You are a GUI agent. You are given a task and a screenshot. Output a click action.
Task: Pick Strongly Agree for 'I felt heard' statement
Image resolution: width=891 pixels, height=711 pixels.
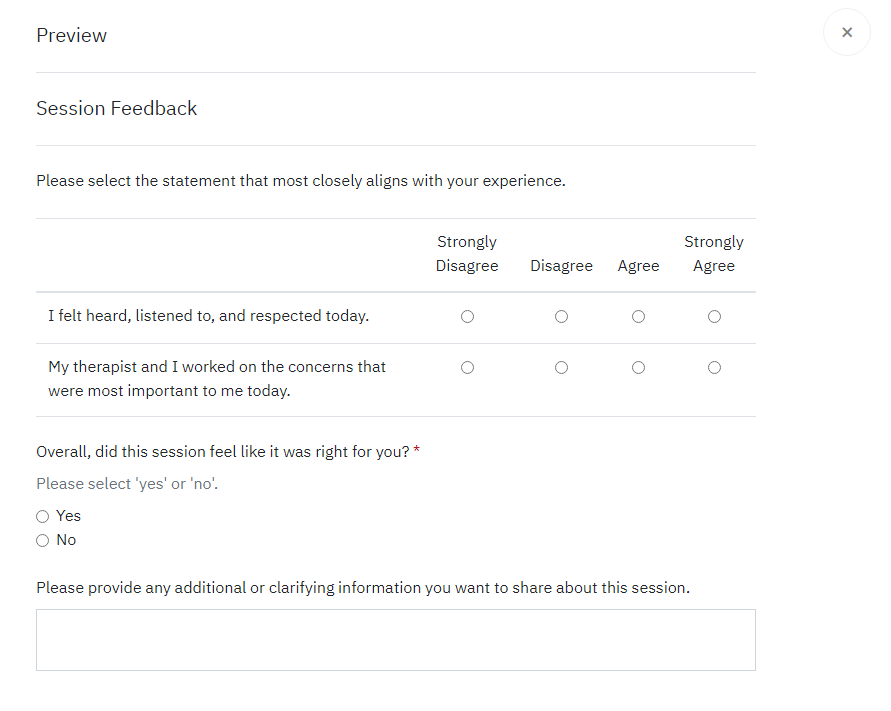click(714, 317)
